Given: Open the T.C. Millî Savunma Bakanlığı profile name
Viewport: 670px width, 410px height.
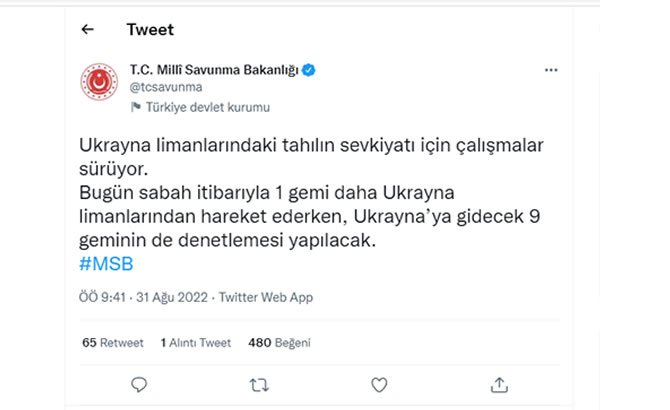Looking at the screenshot, I should click(214, 70).
